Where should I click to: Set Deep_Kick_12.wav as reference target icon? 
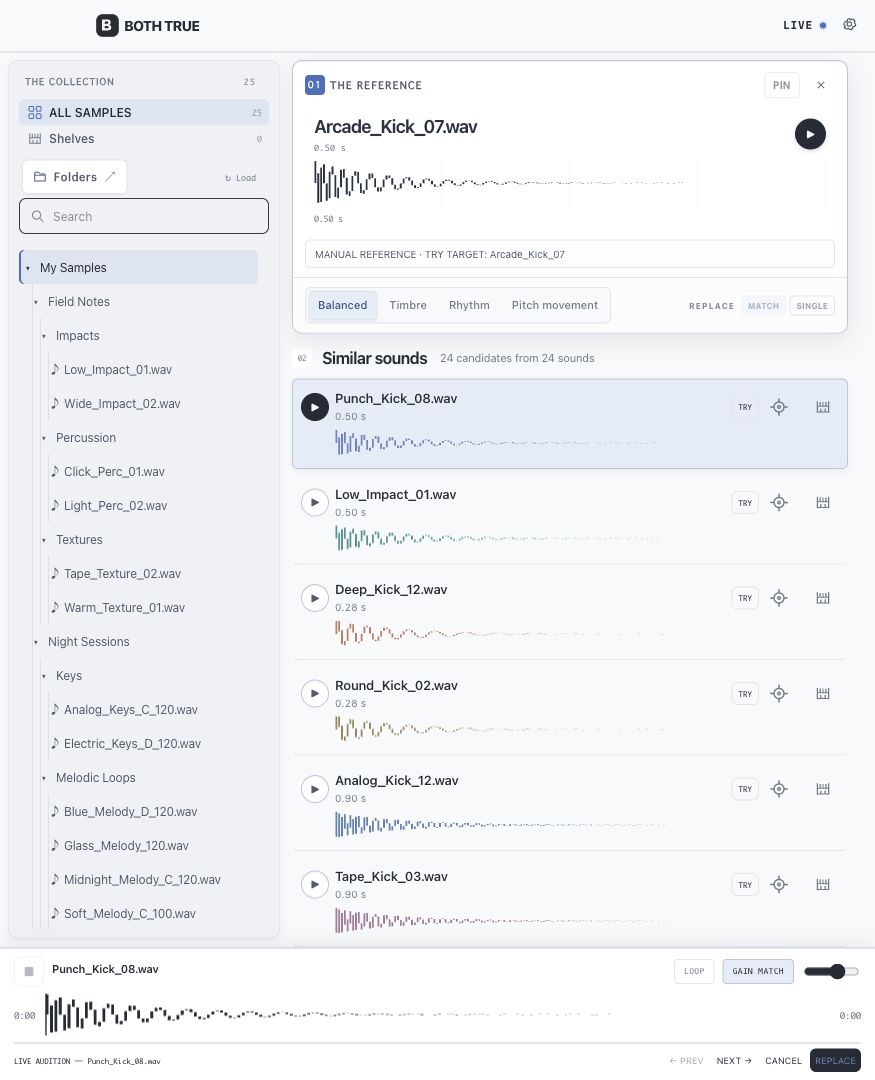pos(779,598)
